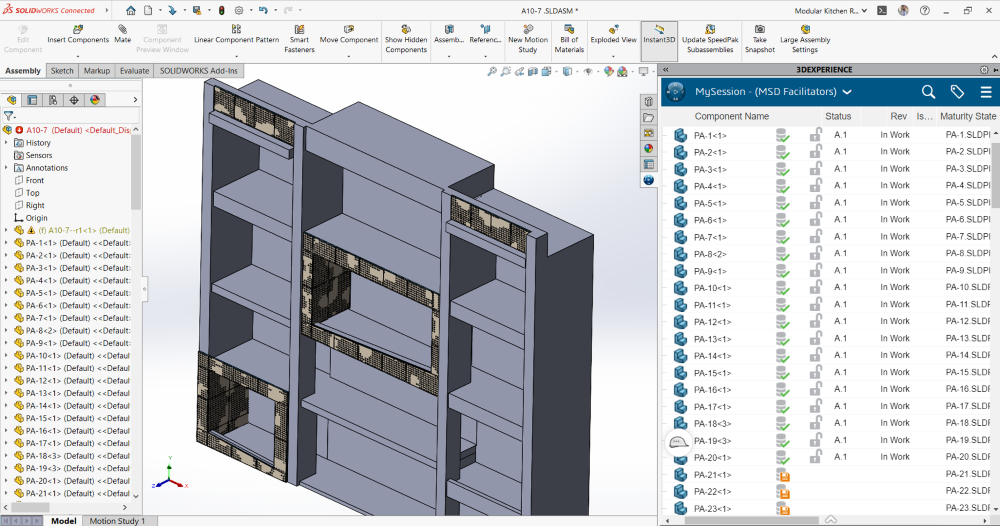This screenshot has width=1000, height=526.
Task: Select PA-22<1> in 3DEXPERIENCE list
Action: 712,492
